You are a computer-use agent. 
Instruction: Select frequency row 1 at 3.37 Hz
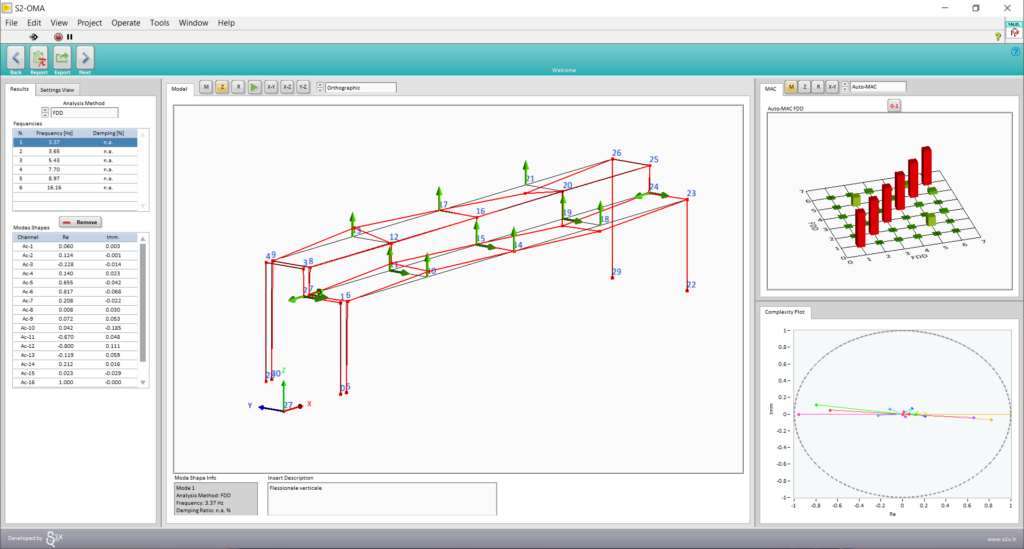point(75,142)
